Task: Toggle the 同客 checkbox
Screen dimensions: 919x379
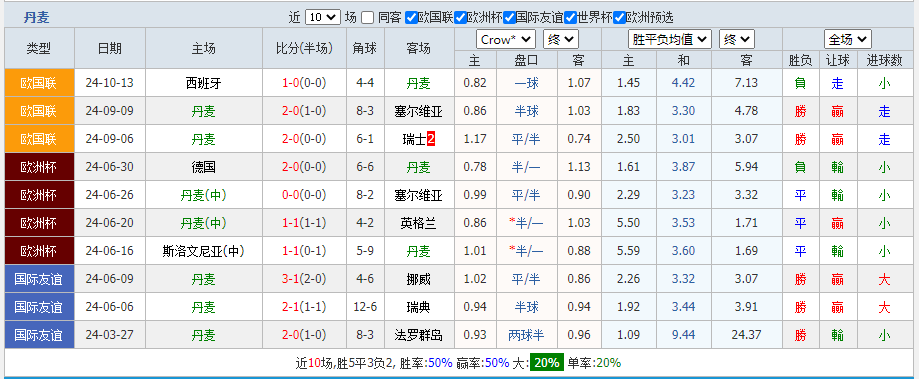Action: (367, 18)
